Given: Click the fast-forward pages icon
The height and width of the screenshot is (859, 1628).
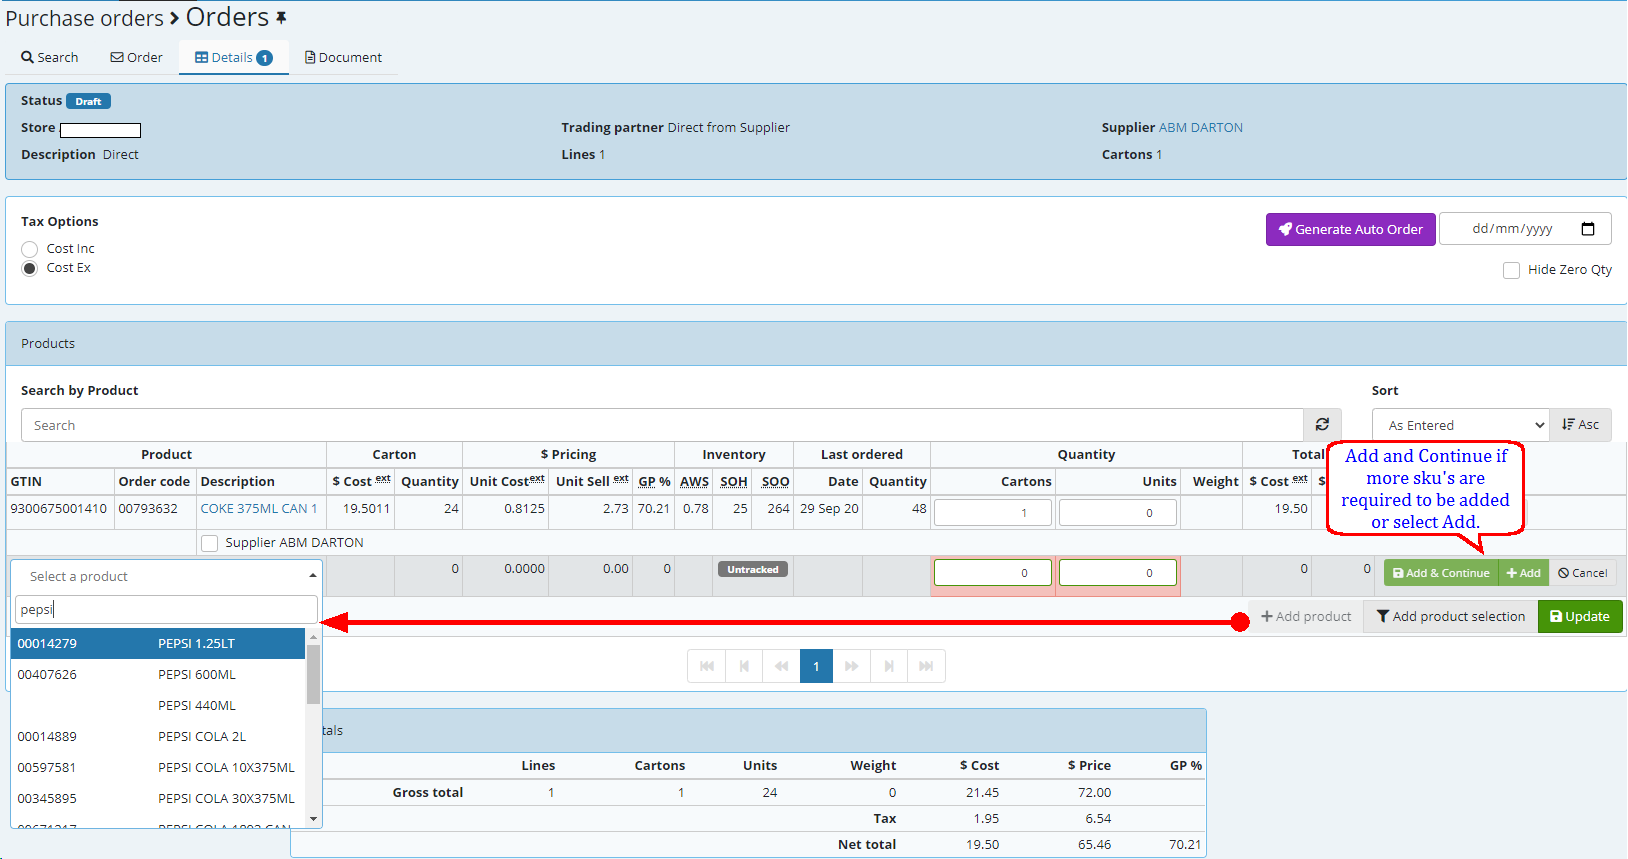Looking at the screenshot, I should point(852,666).
